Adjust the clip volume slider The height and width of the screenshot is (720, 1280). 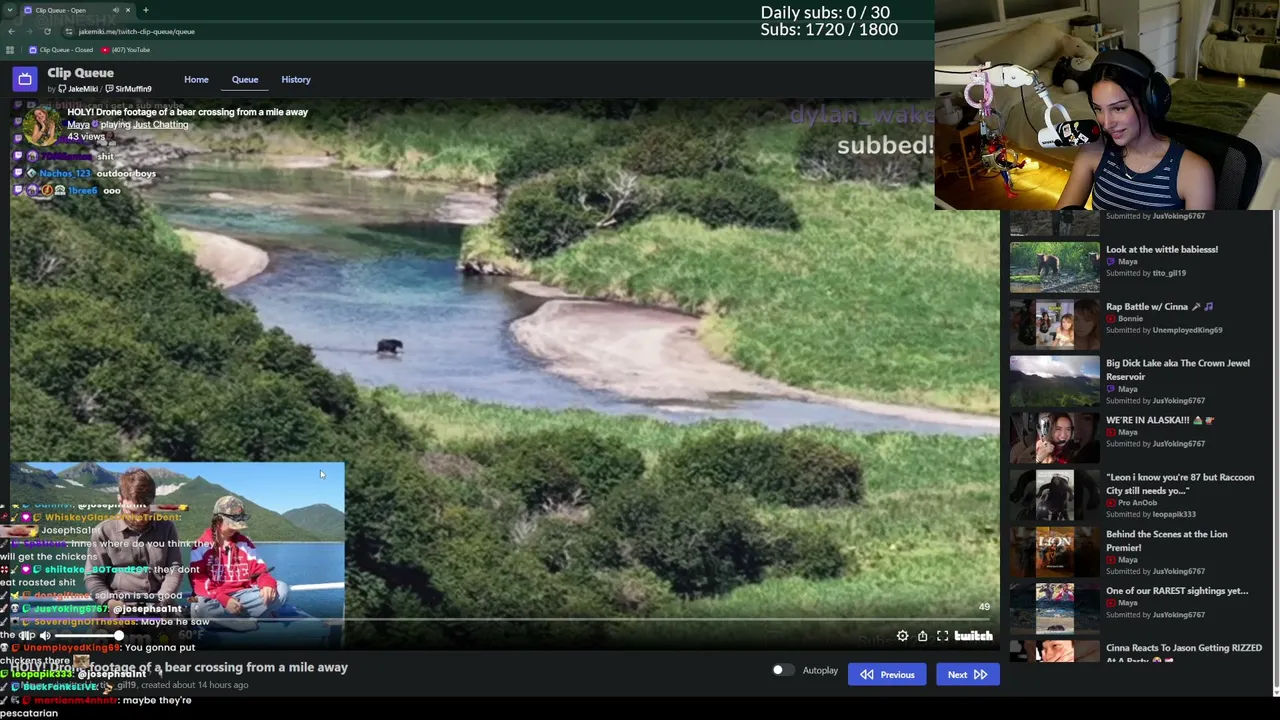click(87, 636)
